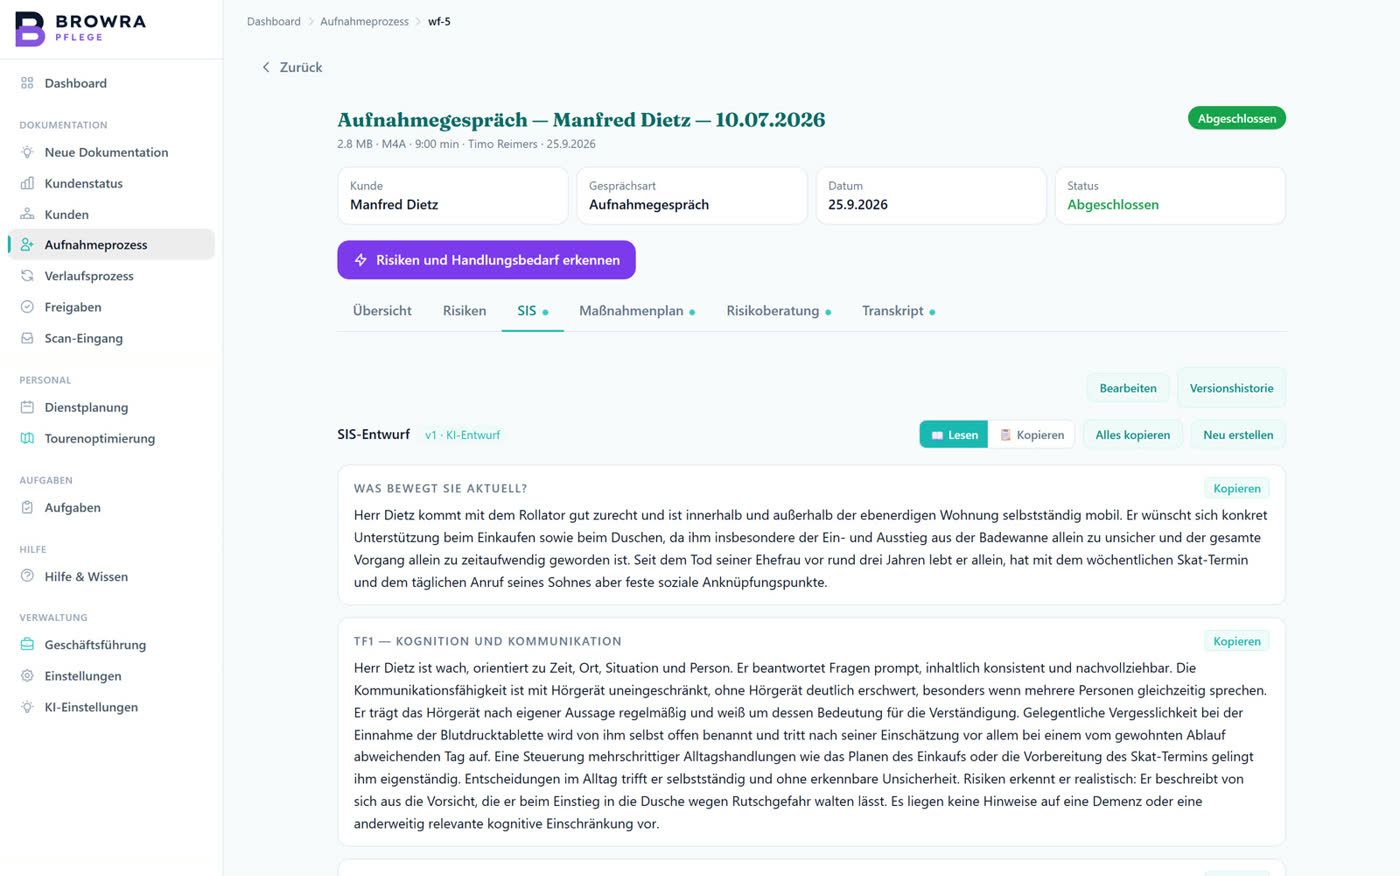
Task: Click Risiken und Handlungsbedarf erkennen
Action: tap(486, 260)
